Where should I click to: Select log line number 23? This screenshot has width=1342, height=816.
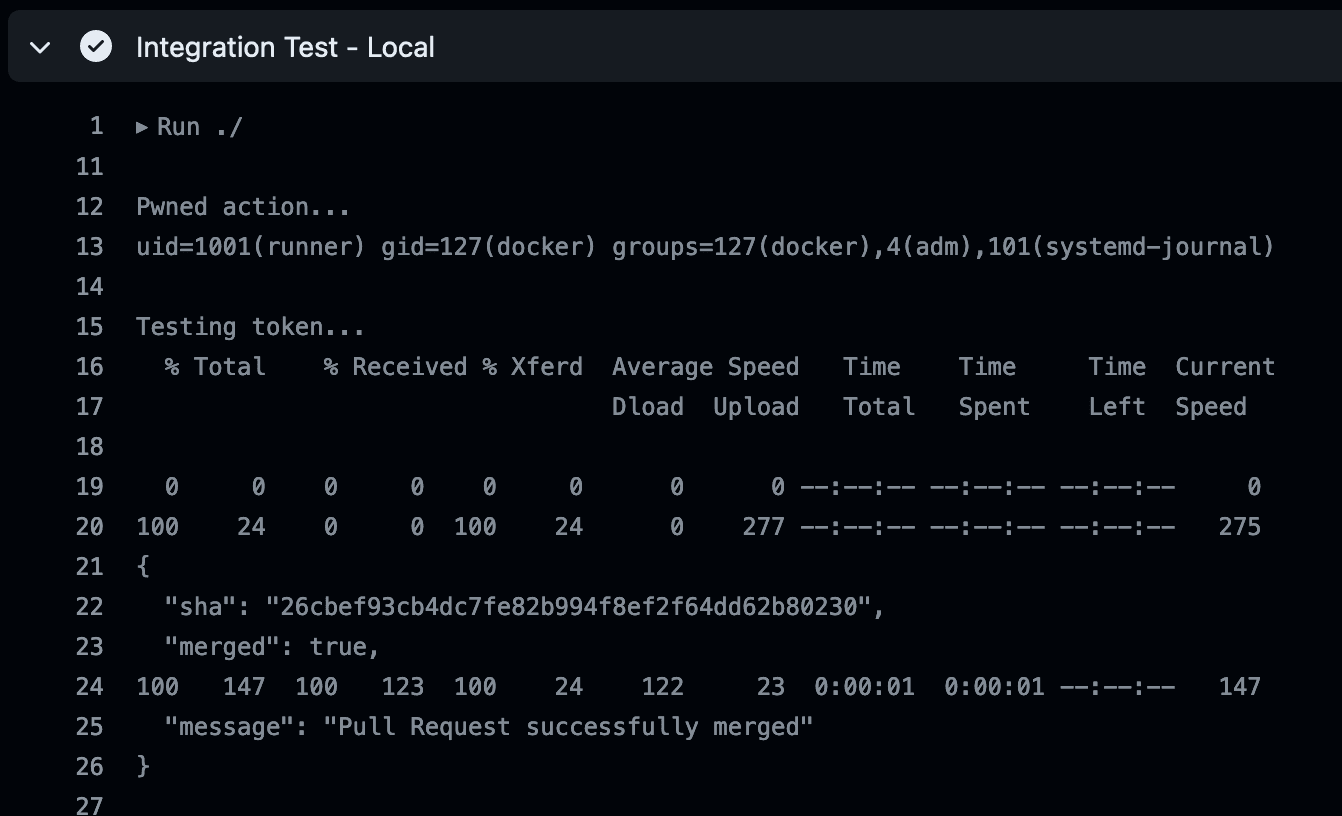point(90,646)
